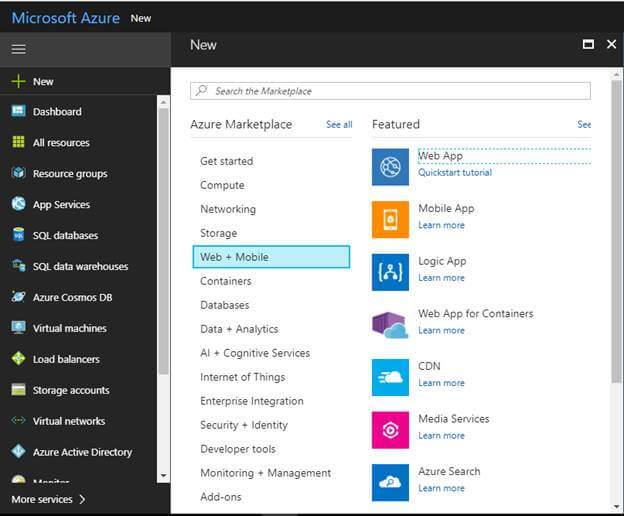This screenshot has width=624, height=516.
Task: Open Virtual machines in the sidebar
Action: [x=69, y=328]
